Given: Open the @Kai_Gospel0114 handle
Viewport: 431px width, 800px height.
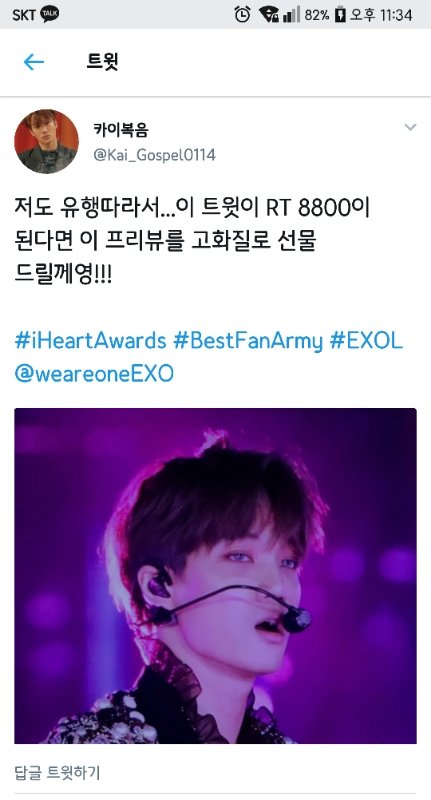Looking at the screenshot, I should click(155, 155).
